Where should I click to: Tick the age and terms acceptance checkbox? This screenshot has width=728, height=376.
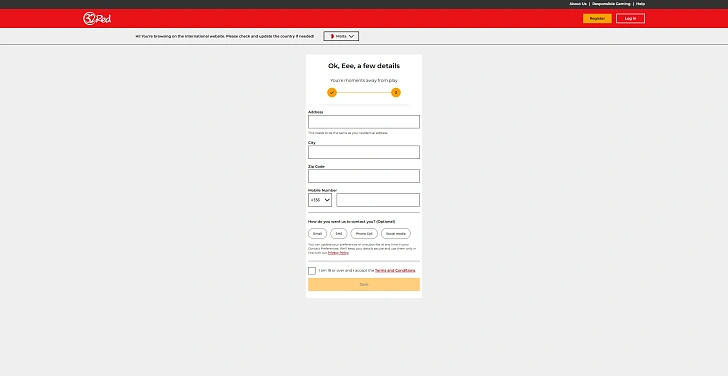click(x=312, y=271)
